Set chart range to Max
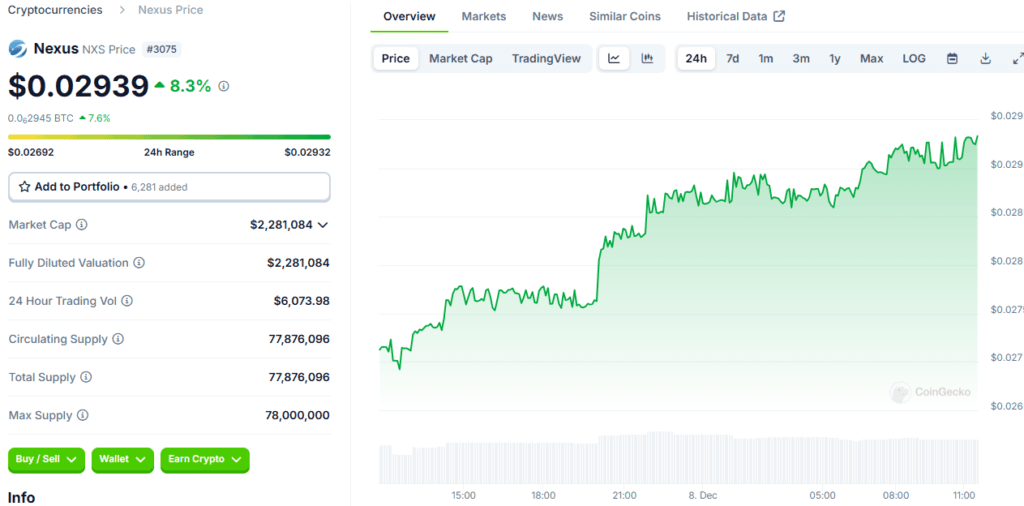 pos(872,58)
